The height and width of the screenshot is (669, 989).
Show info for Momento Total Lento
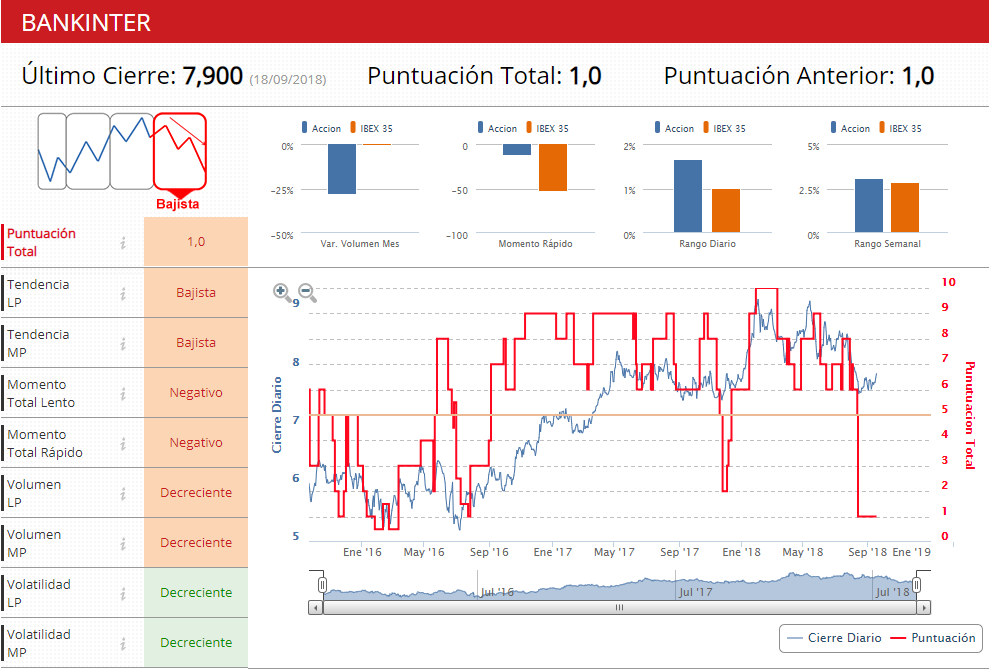click(124, 393)
